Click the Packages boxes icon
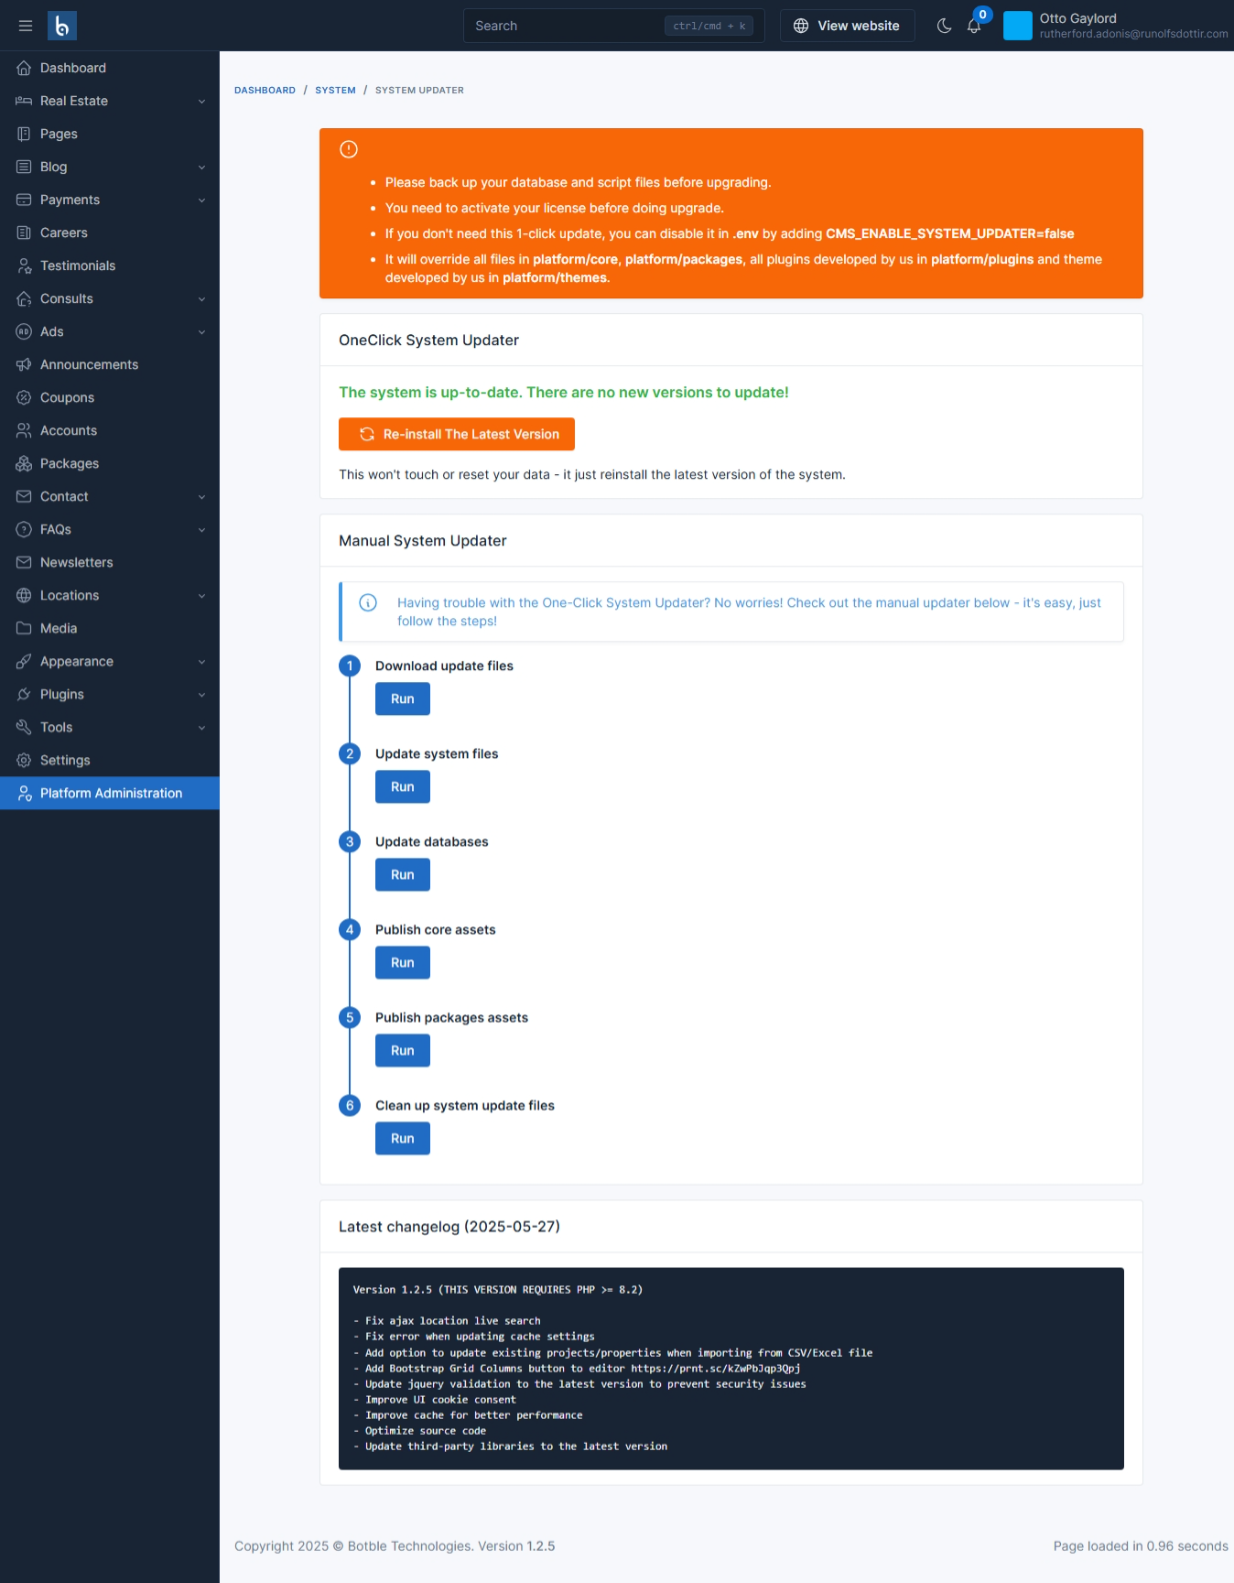Viewport: 1234px width, 1583px height. click(24, 464)
